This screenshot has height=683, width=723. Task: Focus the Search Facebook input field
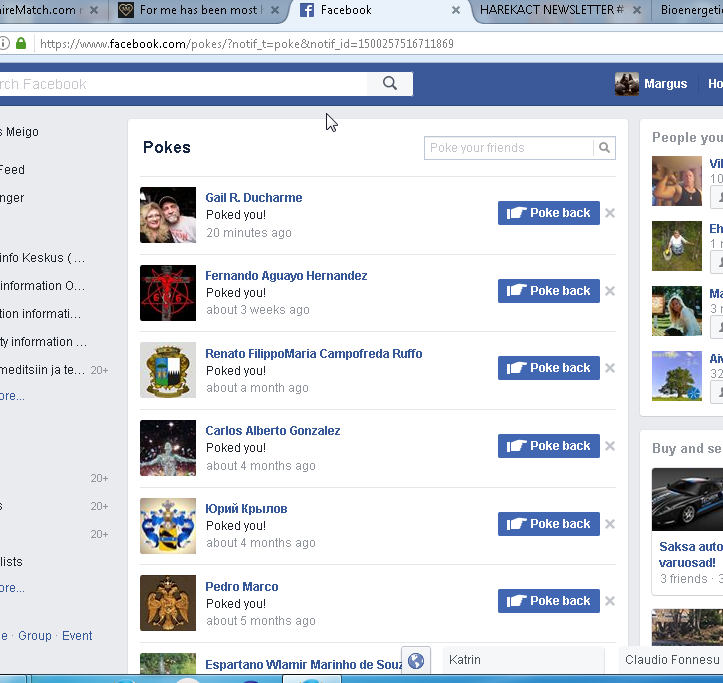click(184, 84)
